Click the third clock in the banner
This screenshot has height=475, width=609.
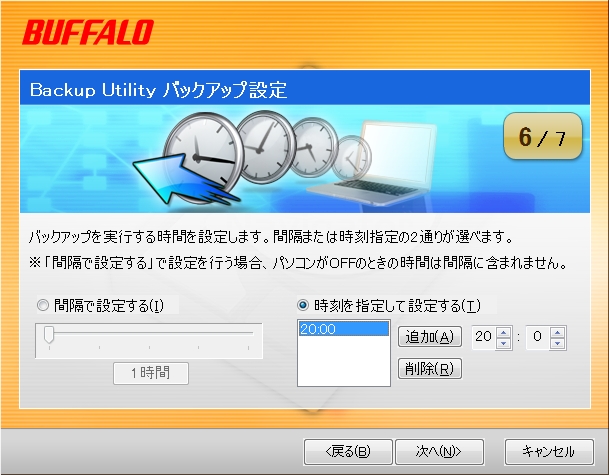click(314, 148)
